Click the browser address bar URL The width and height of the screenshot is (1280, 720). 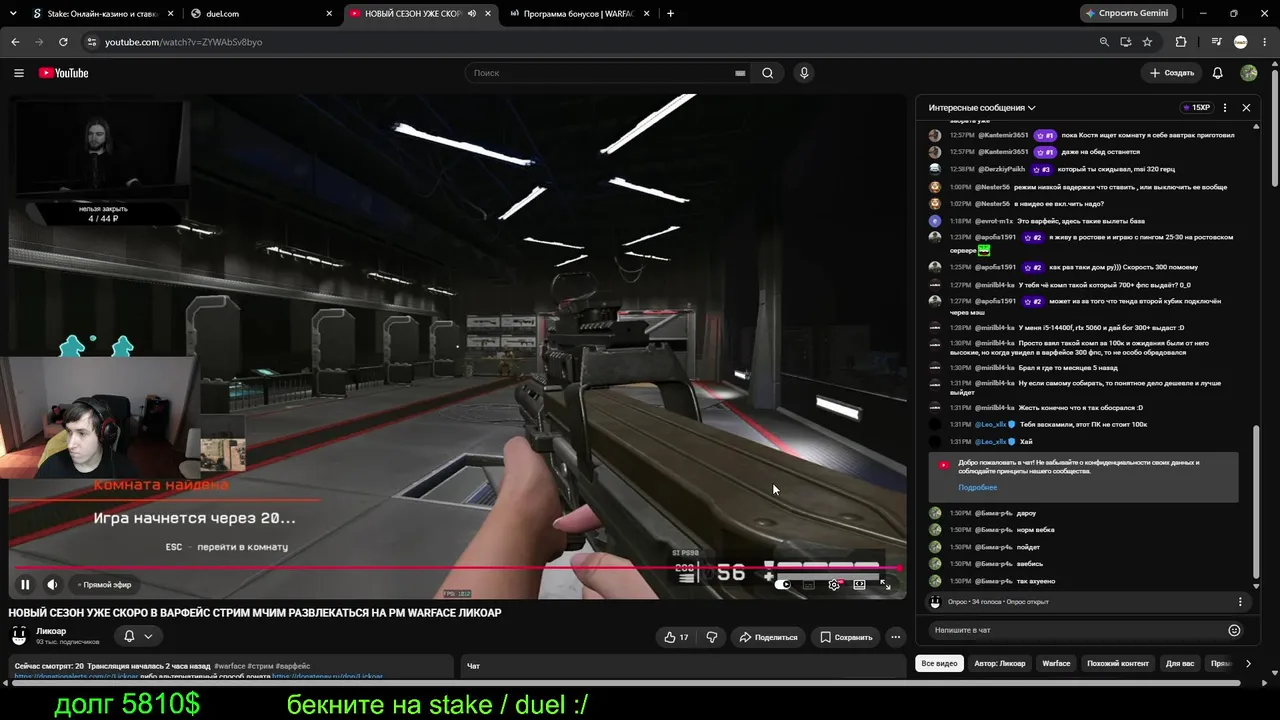[x=184, y=42]
